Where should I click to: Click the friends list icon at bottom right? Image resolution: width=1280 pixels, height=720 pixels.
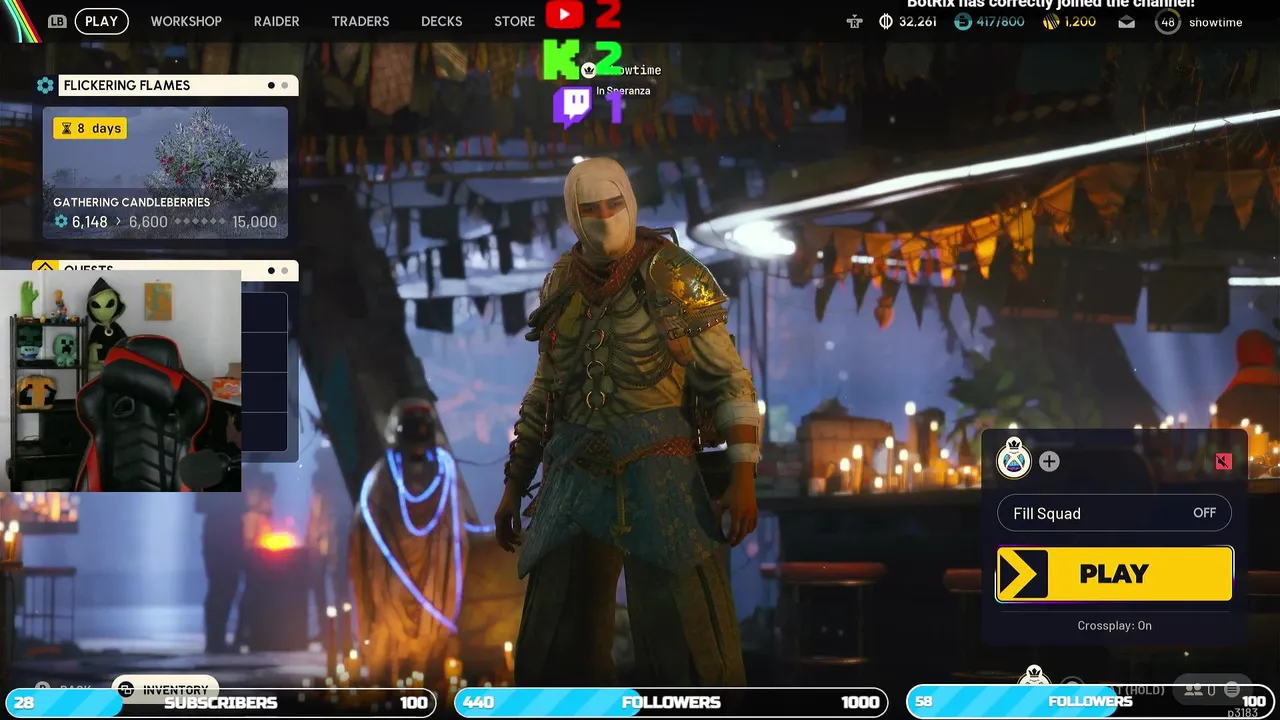coord(1192,689)
